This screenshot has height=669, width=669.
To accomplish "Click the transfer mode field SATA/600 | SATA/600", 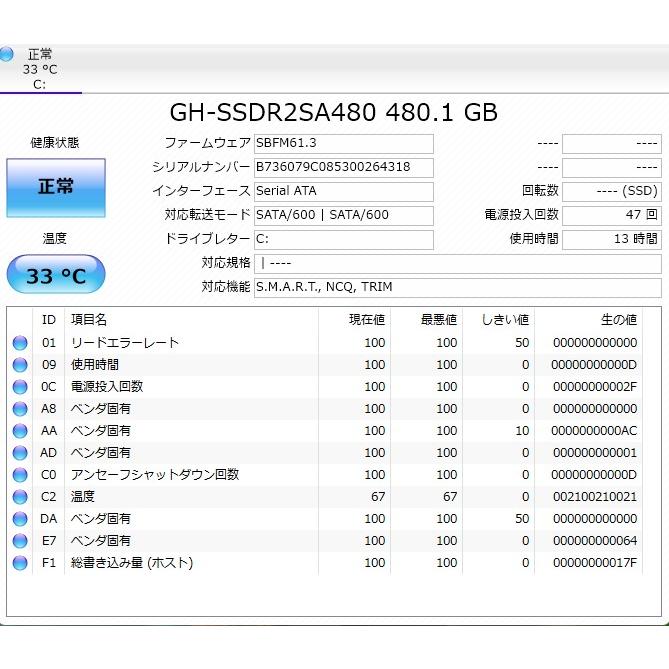I will coord(343,215).
